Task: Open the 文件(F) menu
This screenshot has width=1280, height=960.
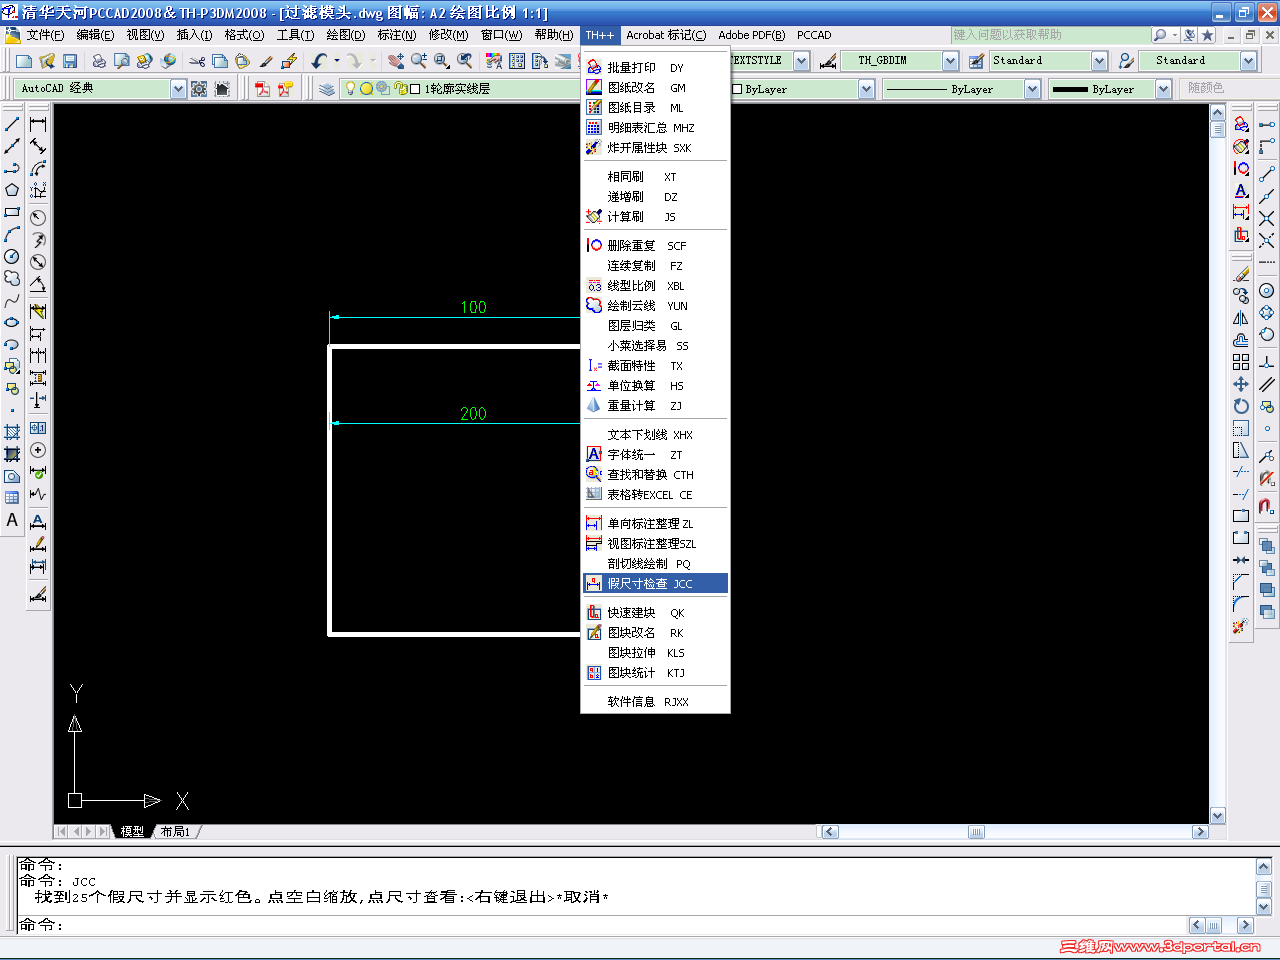Action: click(45, 35)
